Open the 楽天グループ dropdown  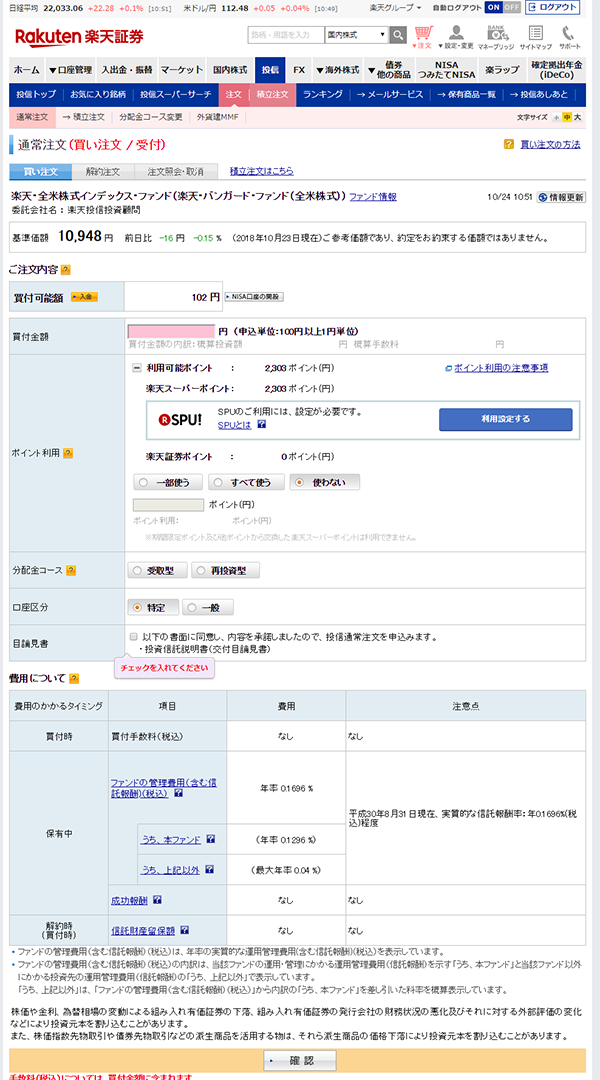[395, 7]
